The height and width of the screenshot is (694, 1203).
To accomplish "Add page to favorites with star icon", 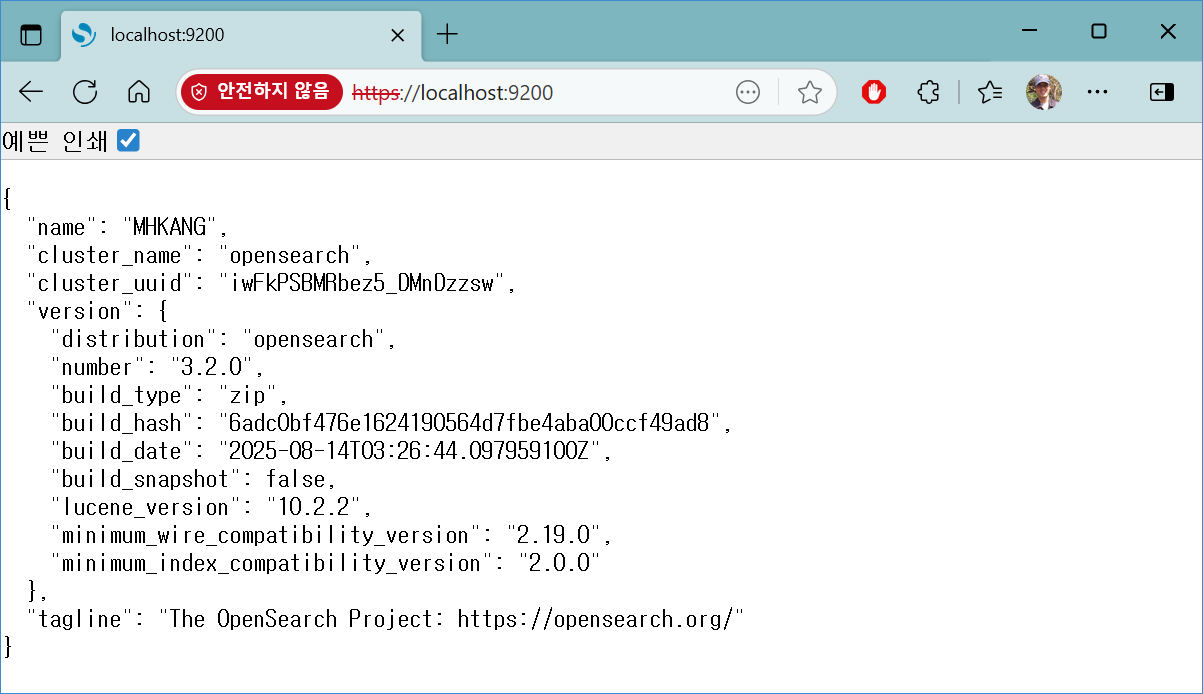I will (x=809, y=92).
